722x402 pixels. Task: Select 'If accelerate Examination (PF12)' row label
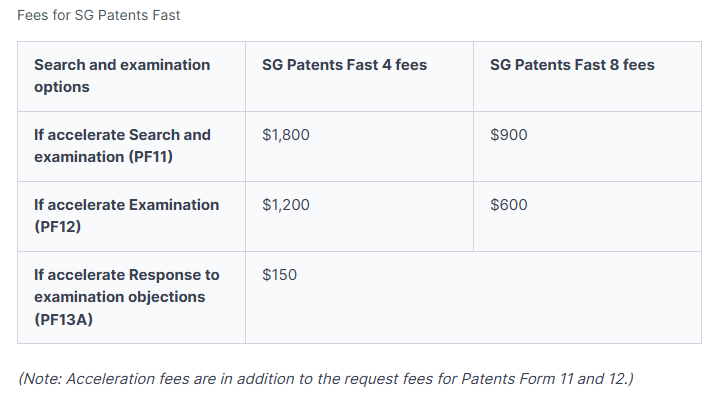126,216
